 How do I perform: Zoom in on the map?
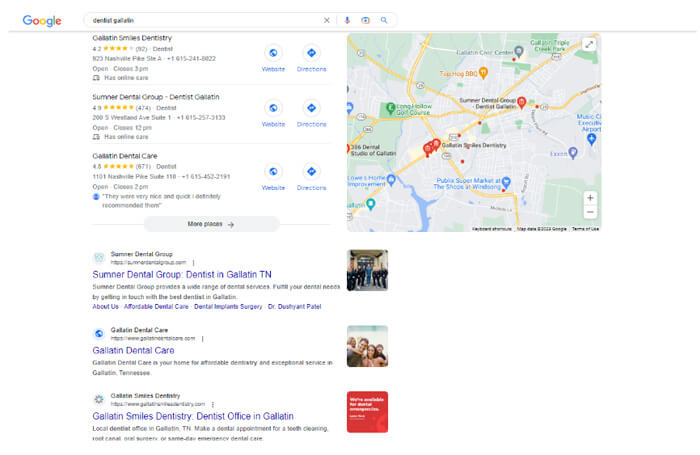590,198
